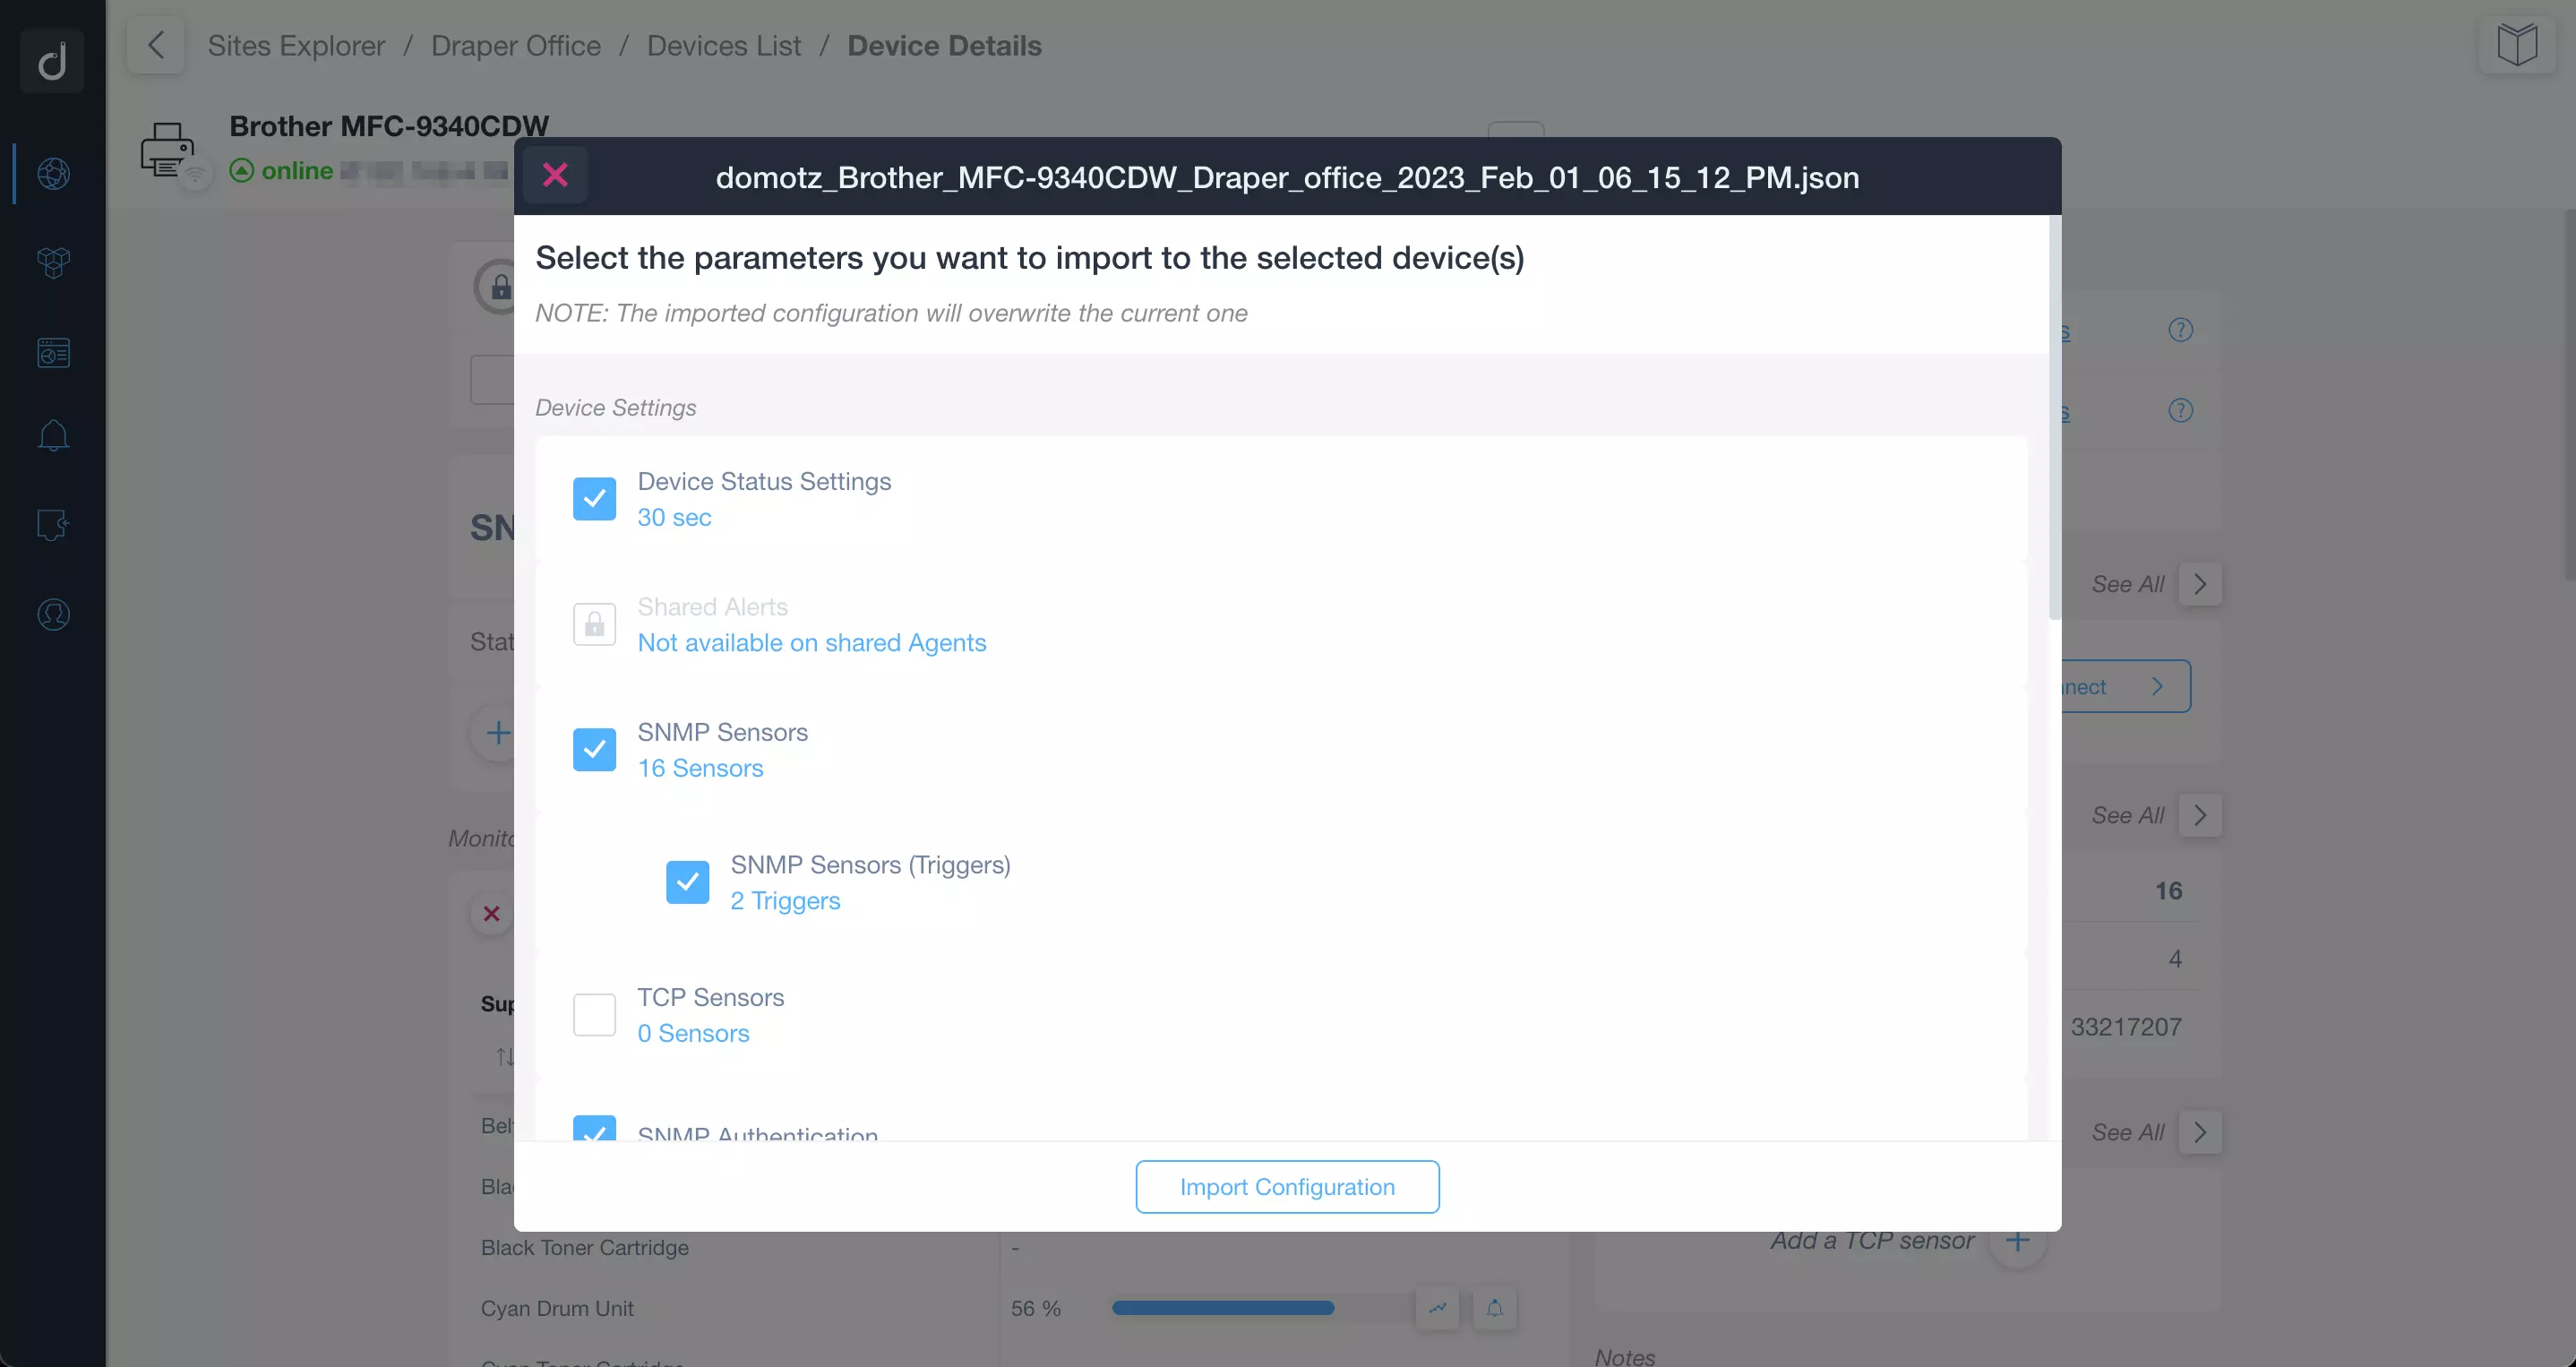2576x1367 pixels.
Task: Uncheck SNMP Sensors (Triggers) checkbox
Action: tap(687, 882)
